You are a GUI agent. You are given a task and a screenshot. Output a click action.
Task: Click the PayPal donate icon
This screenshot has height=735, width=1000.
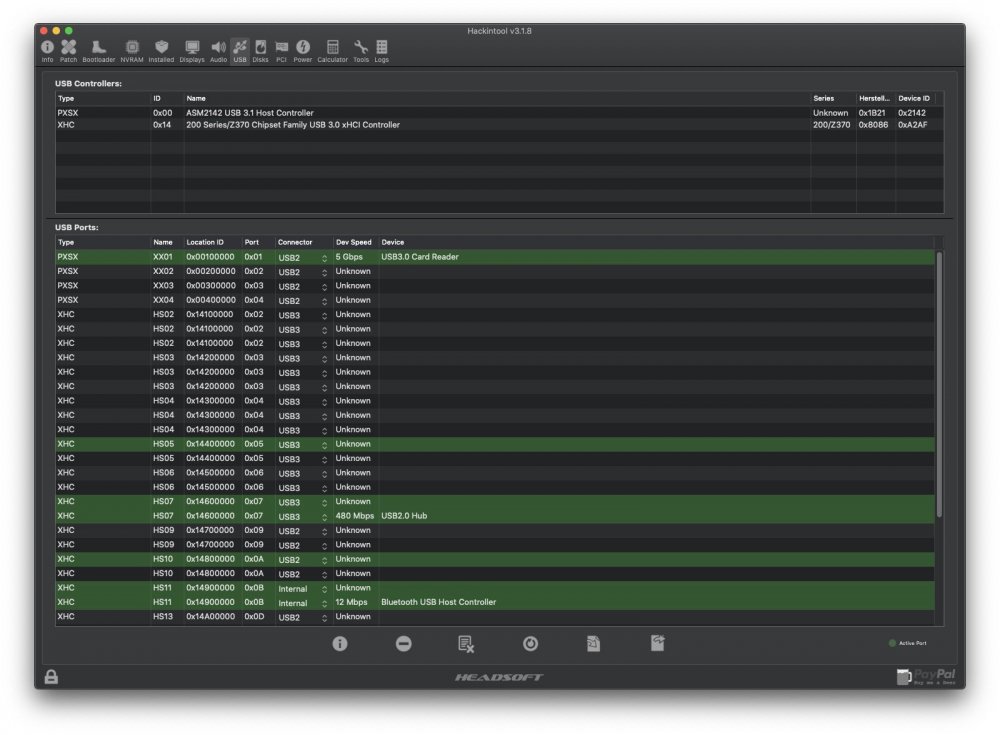pyautogui.click(x=926, y=676)
